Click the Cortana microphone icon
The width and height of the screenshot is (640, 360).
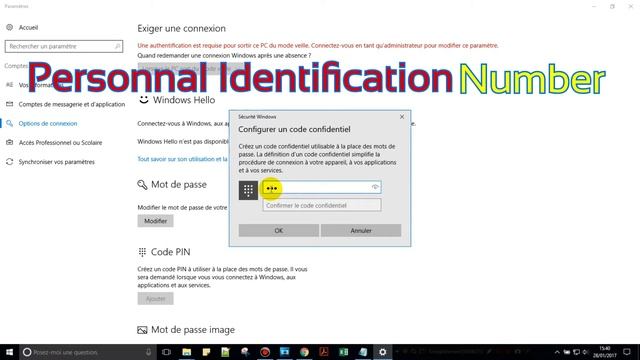coord(148,352)
